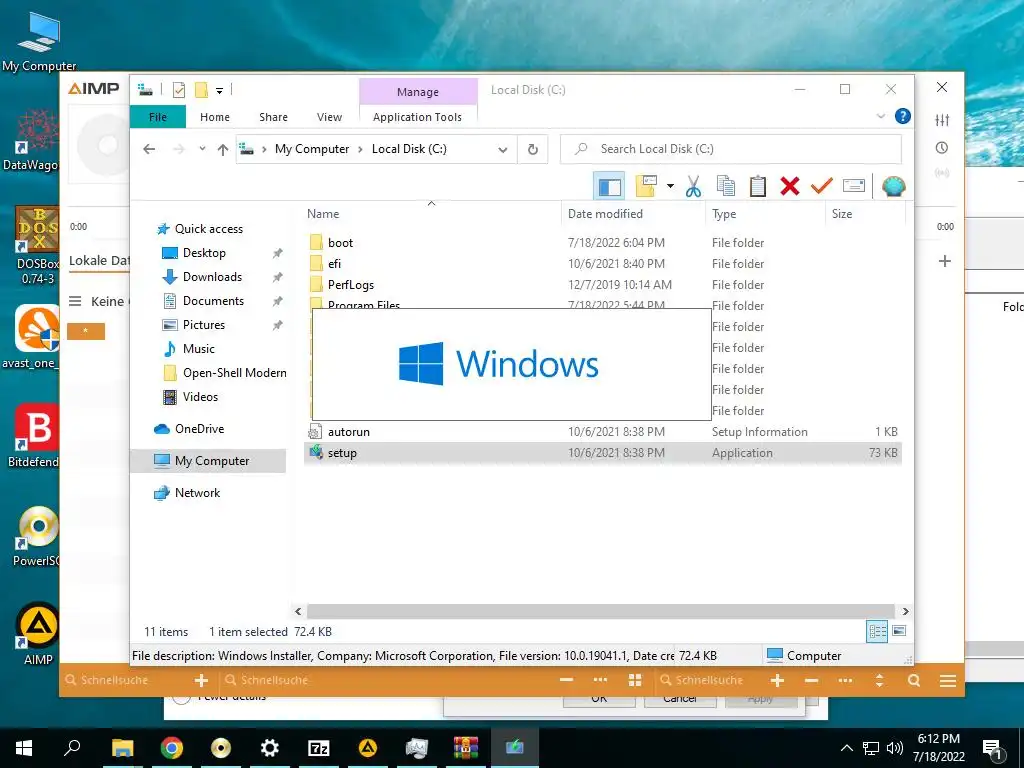The image size is (1024, 768).
Task: Click scroll right arrow of file list
Action: tap(905, 611)
